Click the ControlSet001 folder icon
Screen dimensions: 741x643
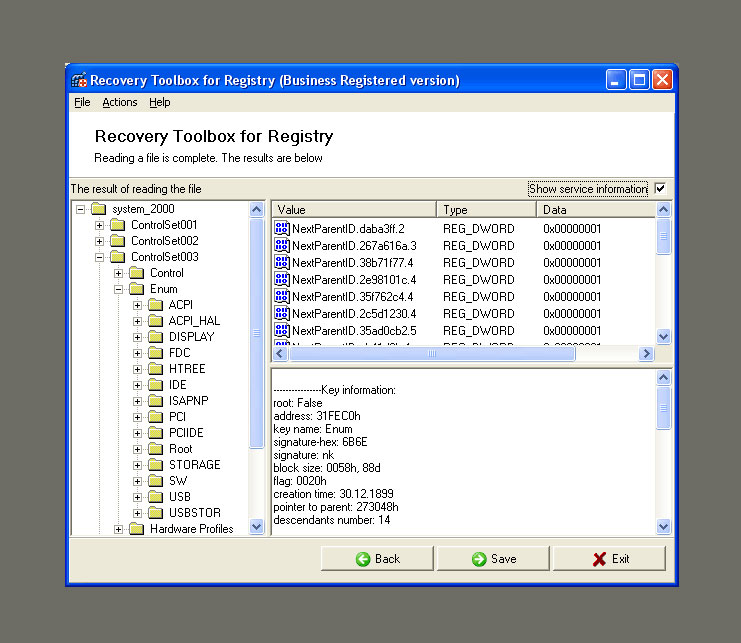coord(118,224)
